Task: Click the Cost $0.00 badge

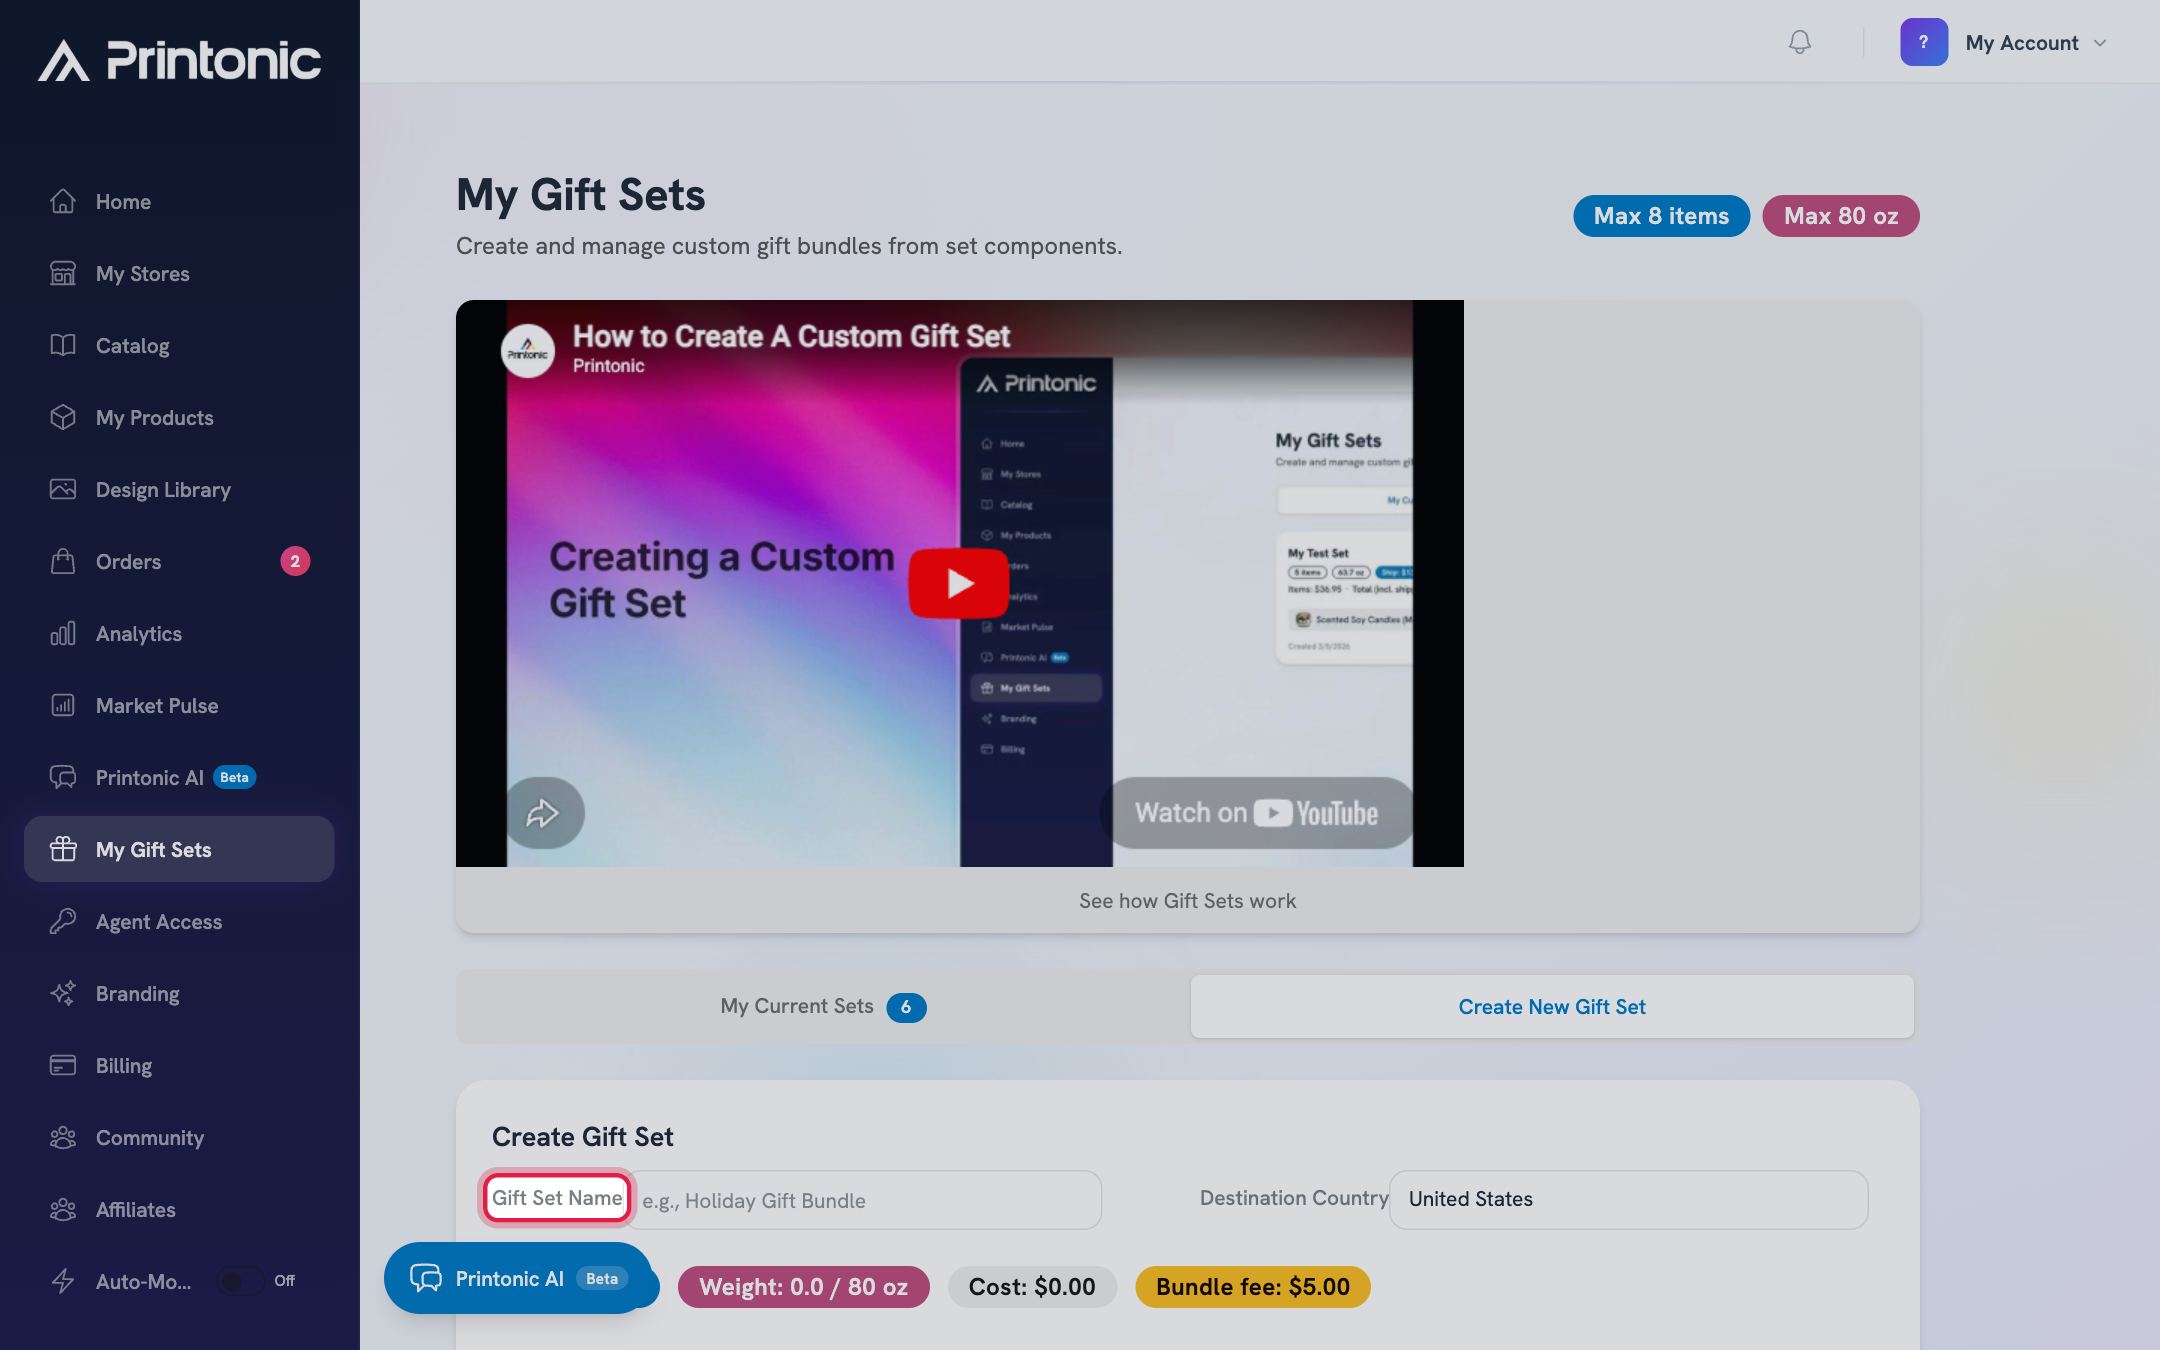Action: point(1032,1287)
